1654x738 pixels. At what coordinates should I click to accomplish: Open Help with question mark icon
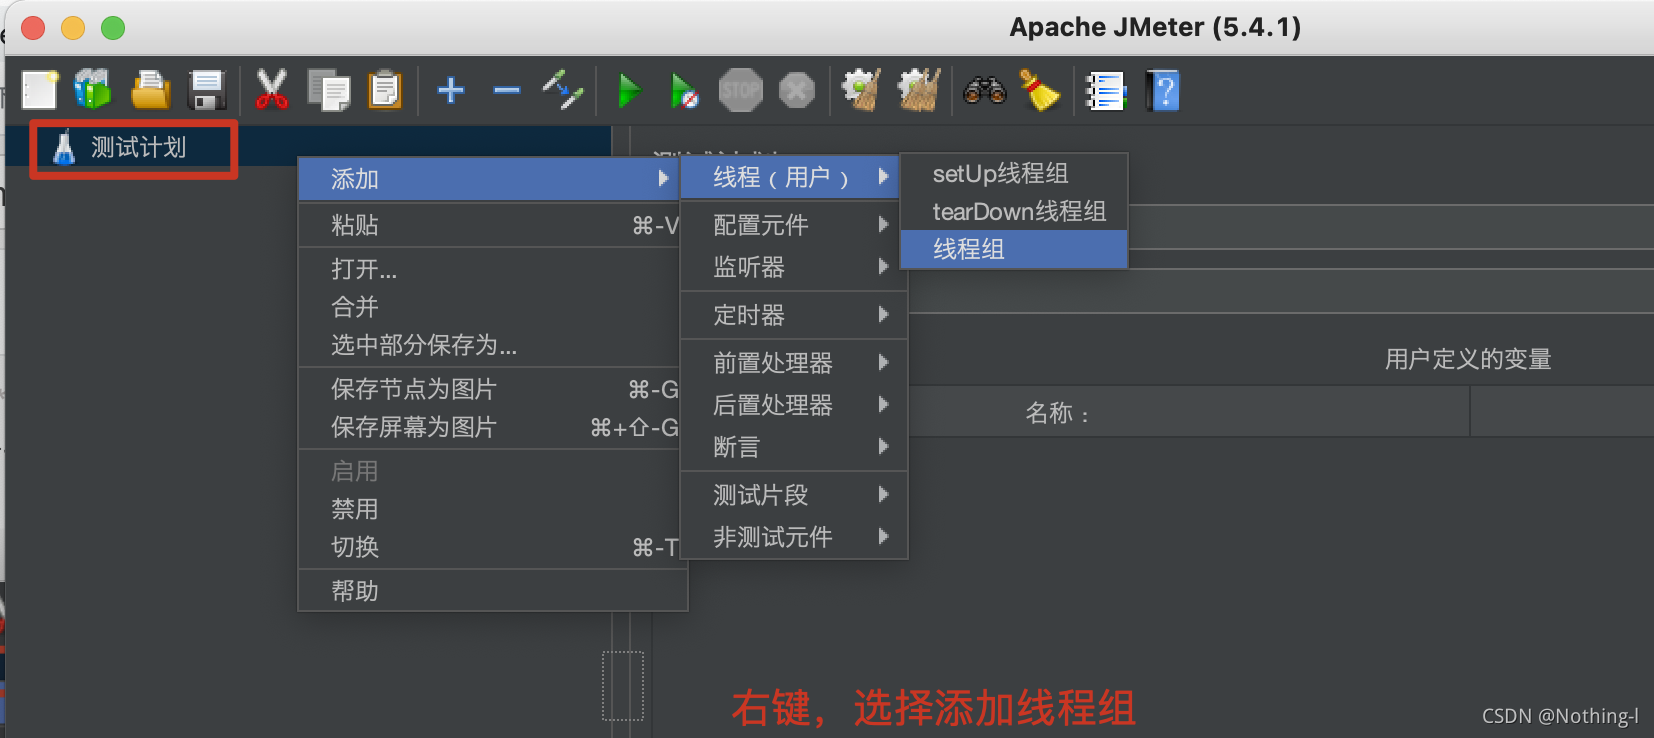[1163, 90]
